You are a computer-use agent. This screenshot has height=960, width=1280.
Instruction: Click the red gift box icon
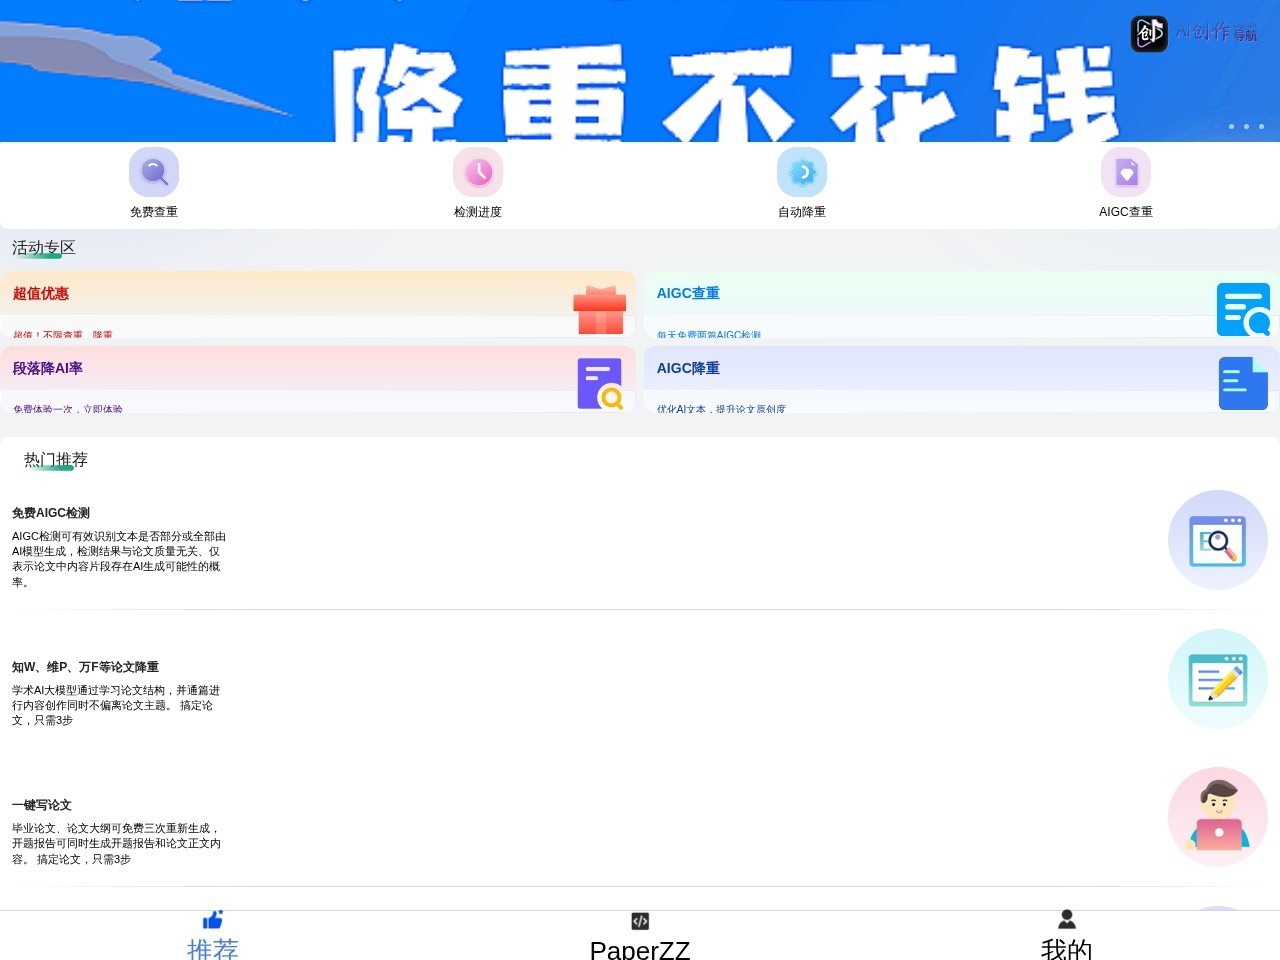tap(600, 310)
